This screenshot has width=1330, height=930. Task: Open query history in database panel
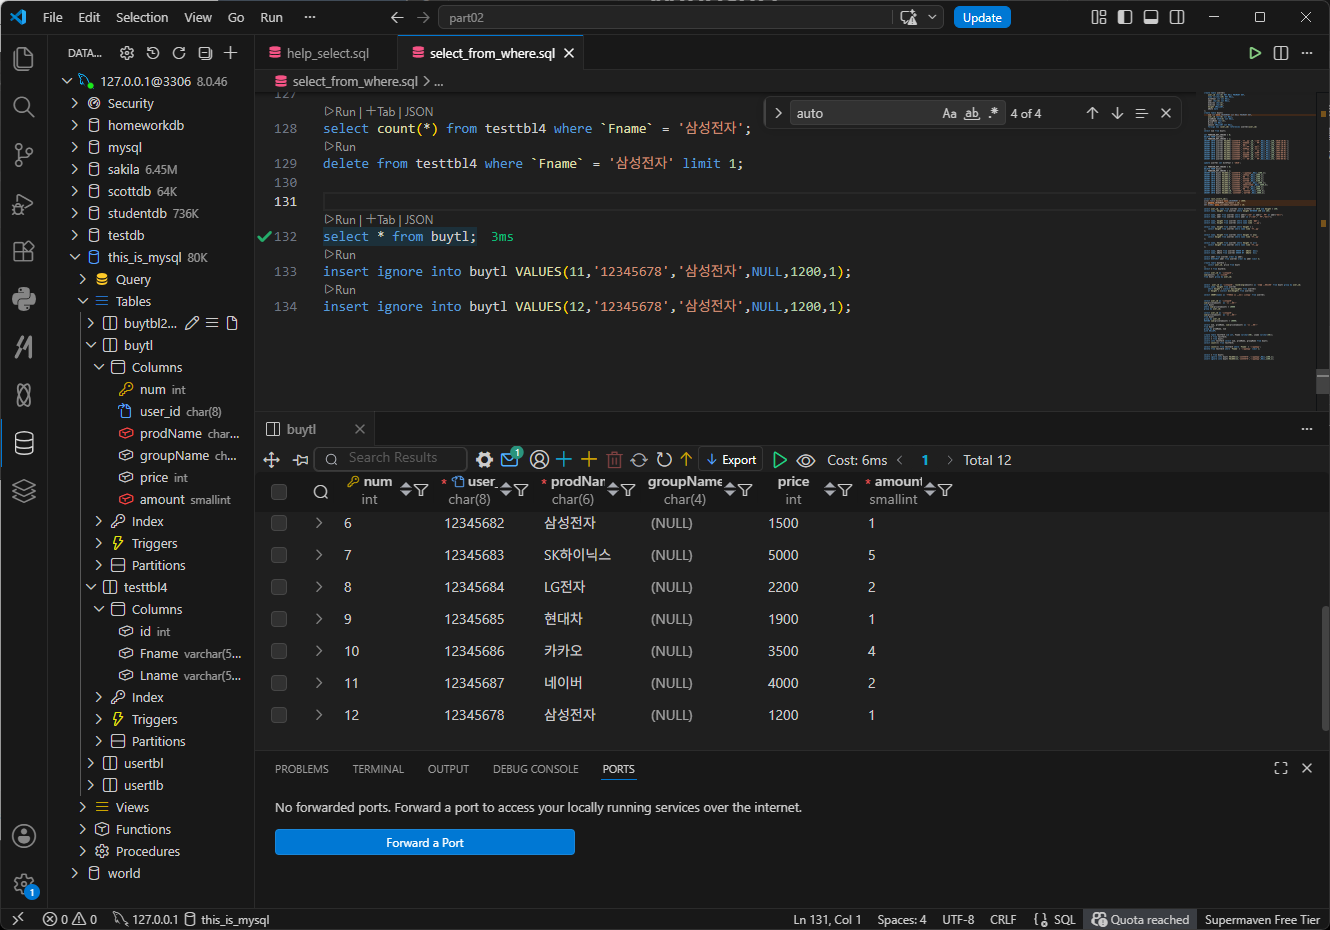153,53
